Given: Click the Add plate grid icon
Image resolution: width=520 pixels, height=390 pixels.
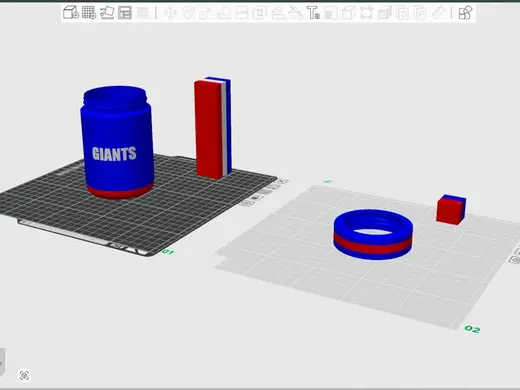Looking at the screenshot, I should pos(89,13).
